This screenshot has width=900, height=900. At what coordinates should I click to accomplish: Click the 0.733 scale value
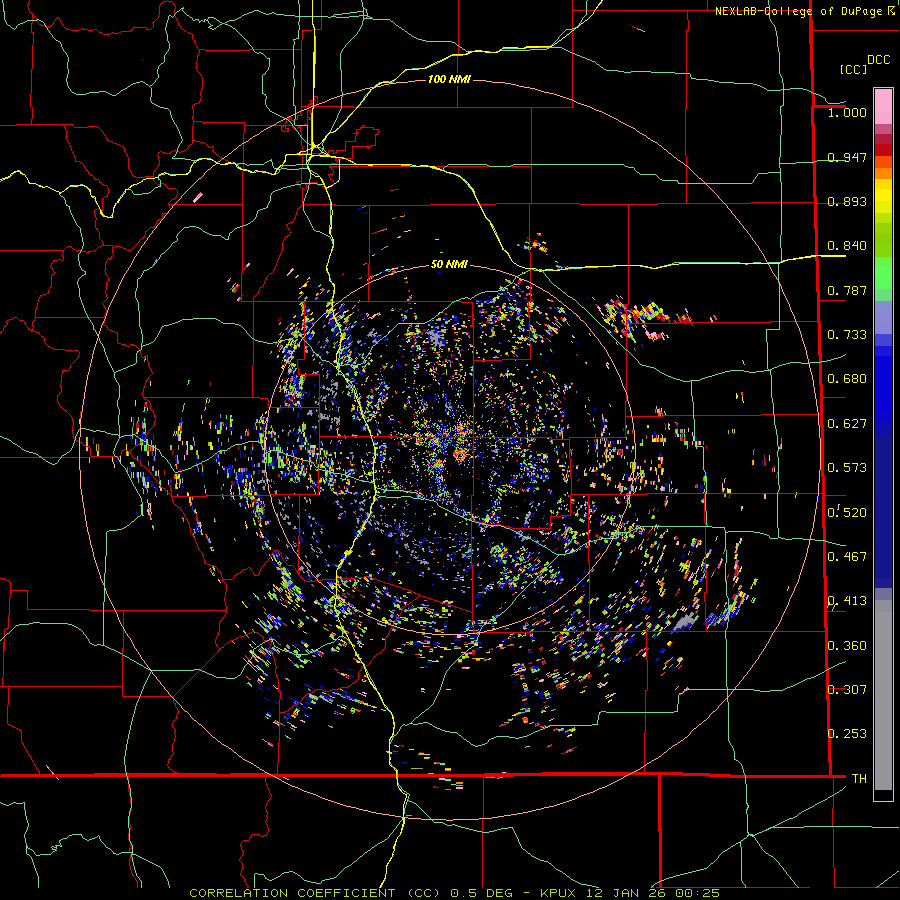click(847, 335)
